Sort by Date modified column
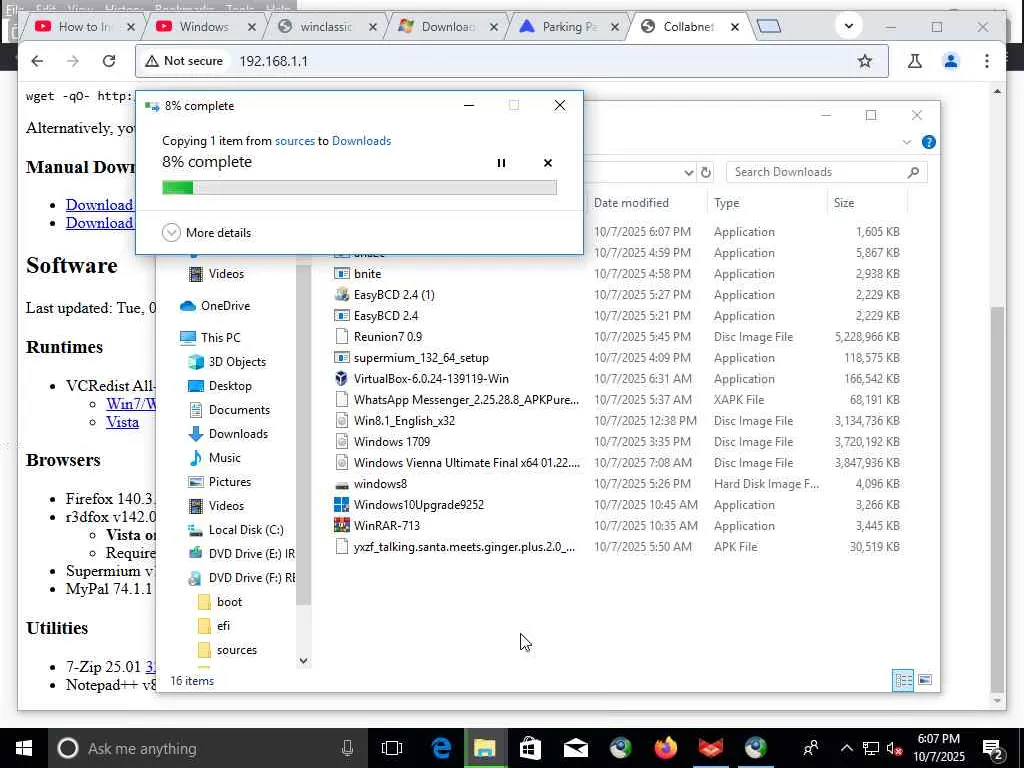This screenshot has height=768, width=1024. coord(631,203)
